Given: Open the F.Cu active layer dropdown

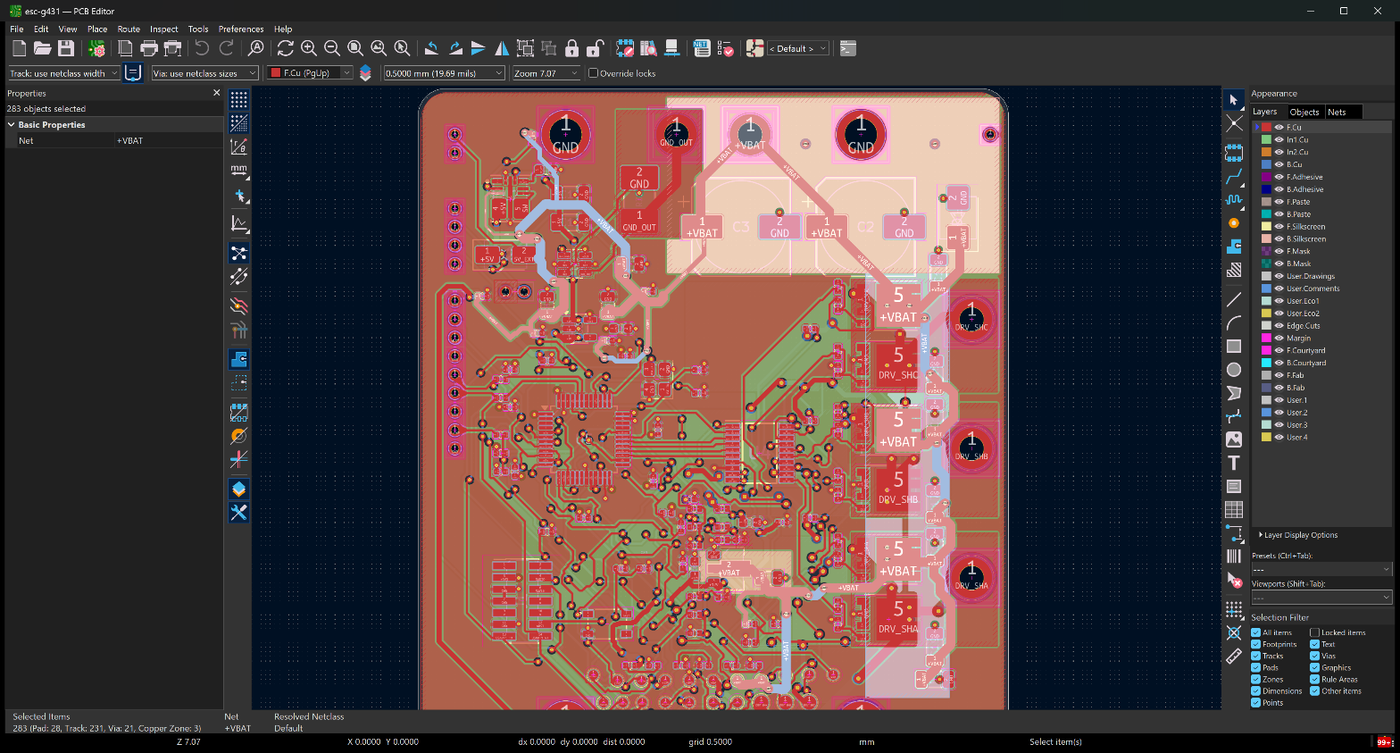Looking at the screenshot, I should click(x=310, y=73).
